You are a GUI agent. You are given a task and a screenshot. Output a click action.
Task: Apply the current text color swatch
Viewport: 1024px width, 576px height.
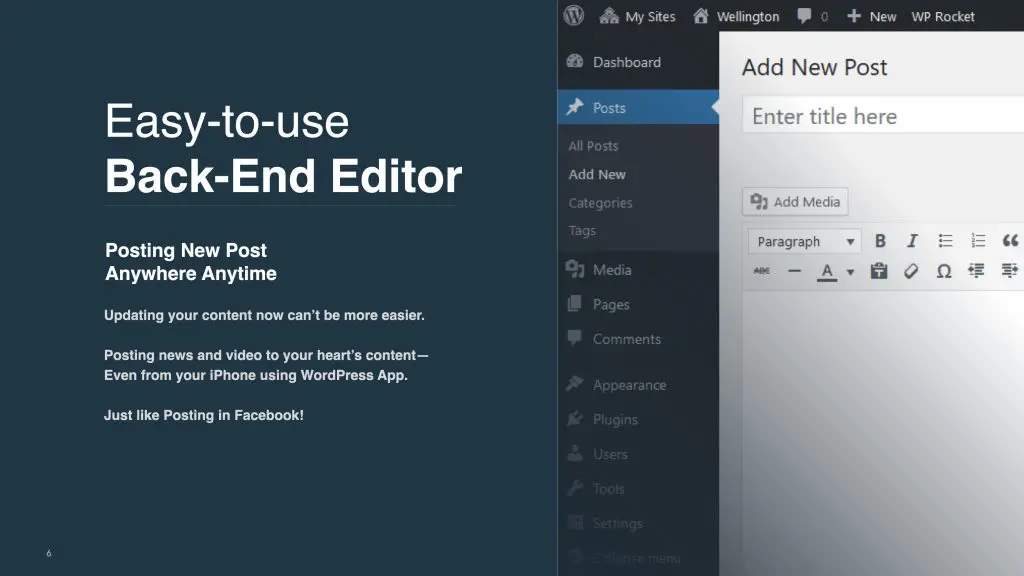click(x=827, y=271)
